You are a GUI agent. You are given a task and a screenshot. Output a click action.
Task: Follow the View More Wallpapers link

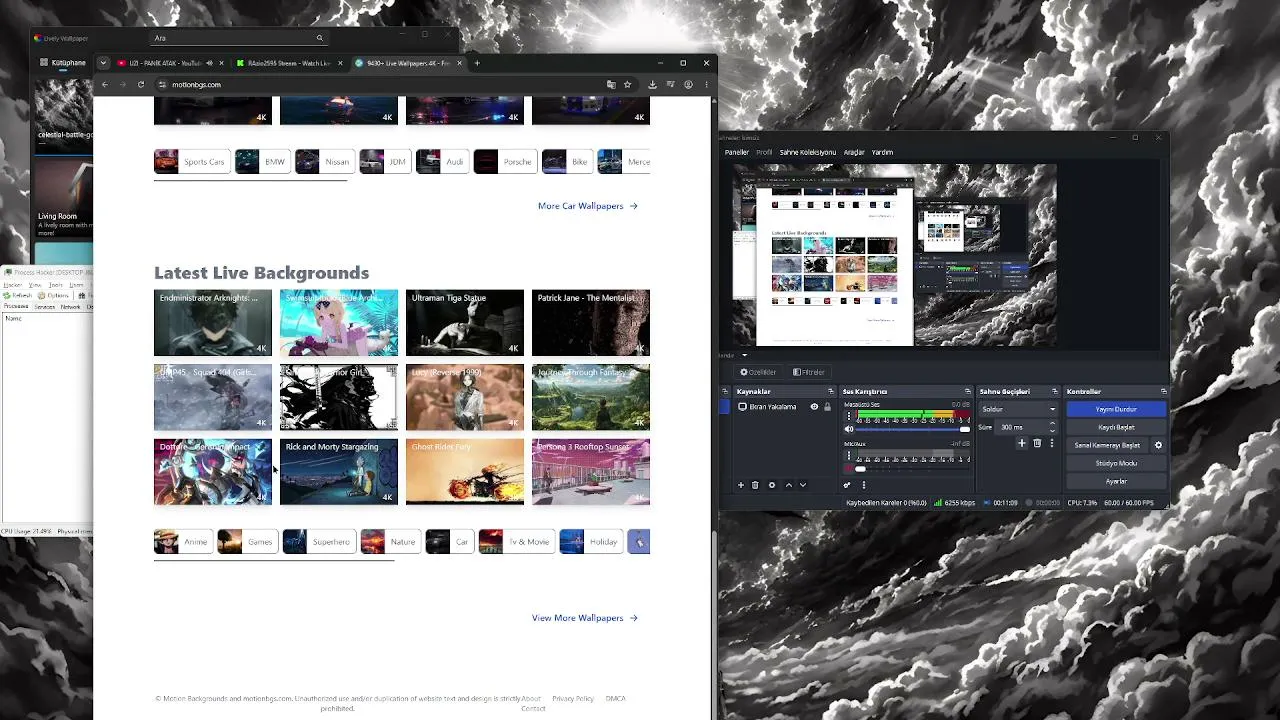click(x=585, y=618)
